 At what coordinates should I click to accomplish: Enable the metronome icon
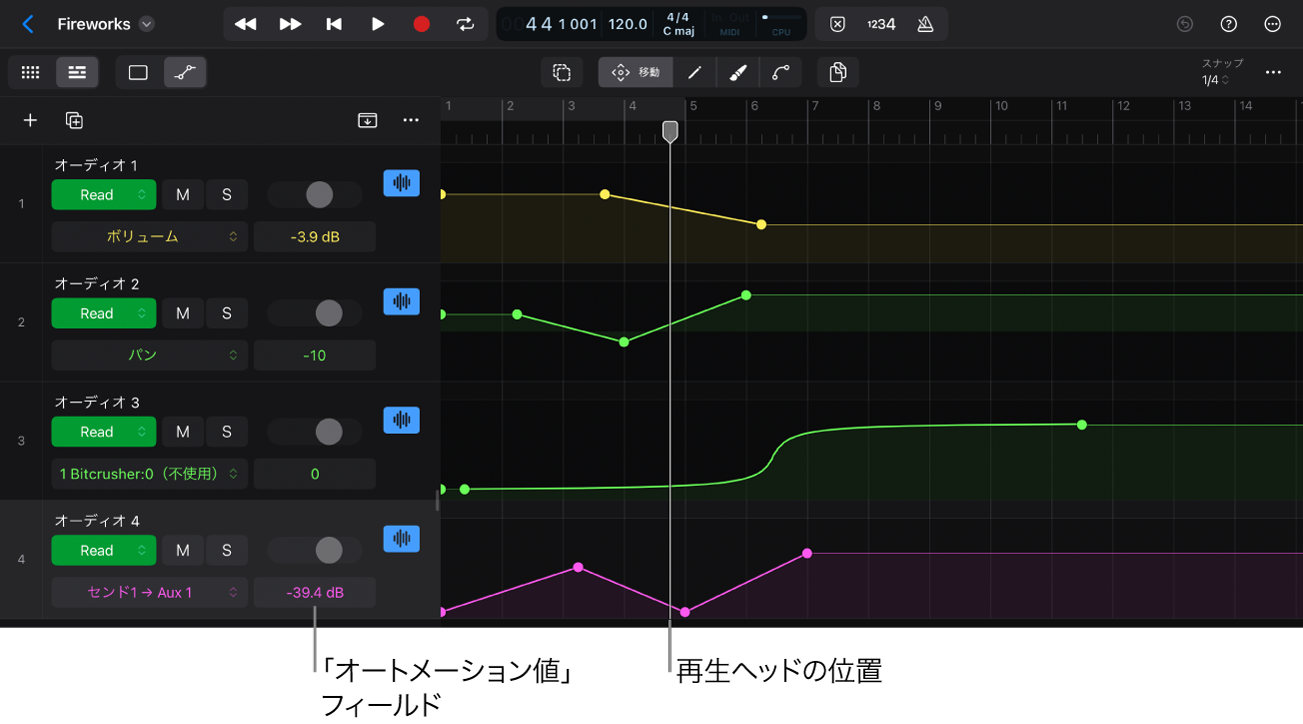pos(925,24)
